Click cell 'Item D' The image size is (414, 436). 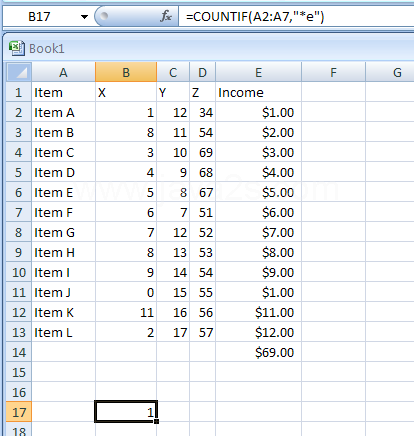63,172
